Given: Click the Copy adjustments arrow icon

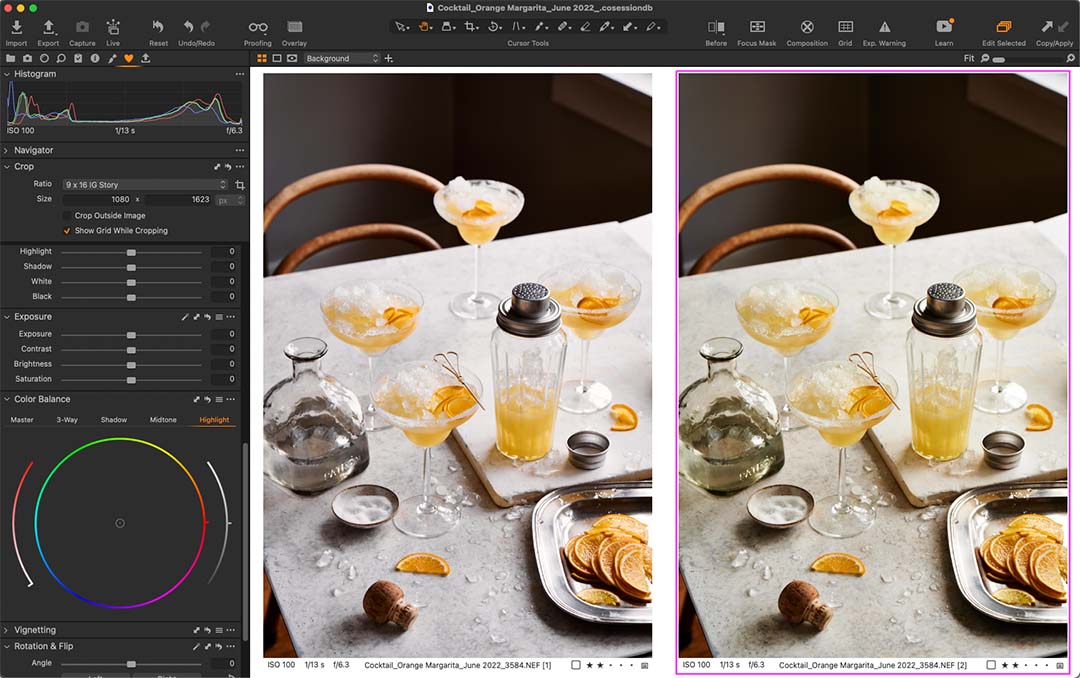Looking at the screenshot, I should tap(1047, 26).
